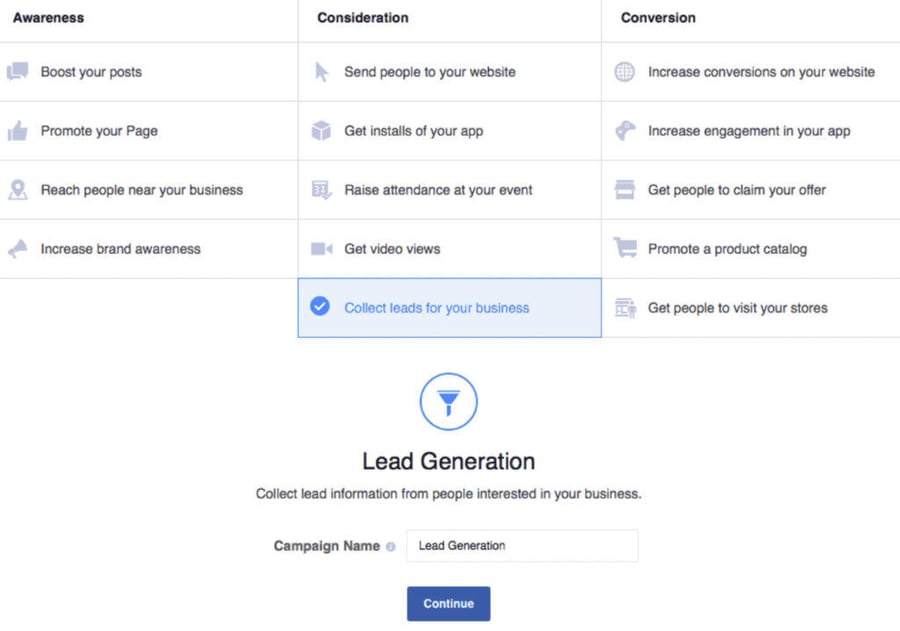Image resolution: width=900 pixels, height=631 pixels.
Task: Click the globe icon for website conversions
Action: click(x=623, y=71)
